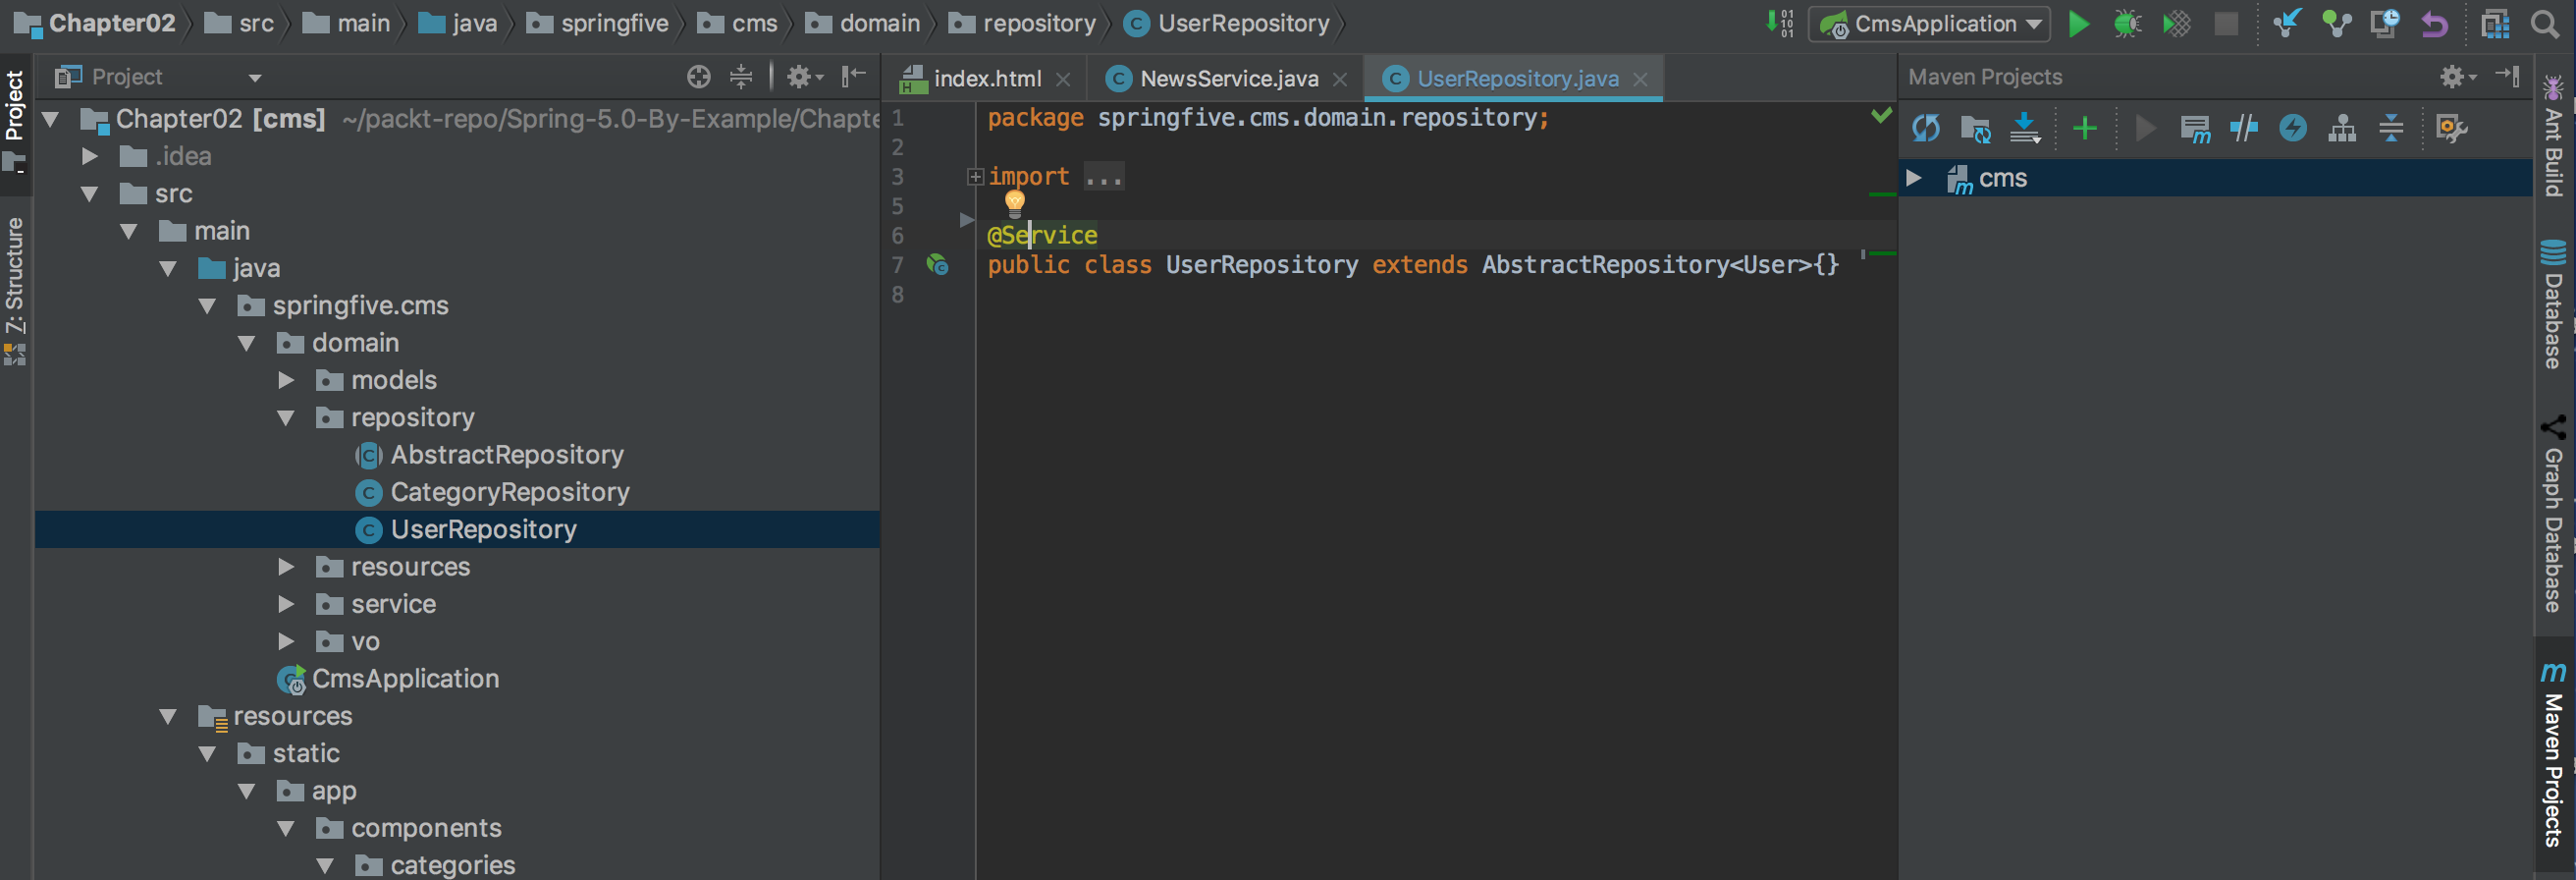
Task: Switch to the index.html tab
Action: 986,78
